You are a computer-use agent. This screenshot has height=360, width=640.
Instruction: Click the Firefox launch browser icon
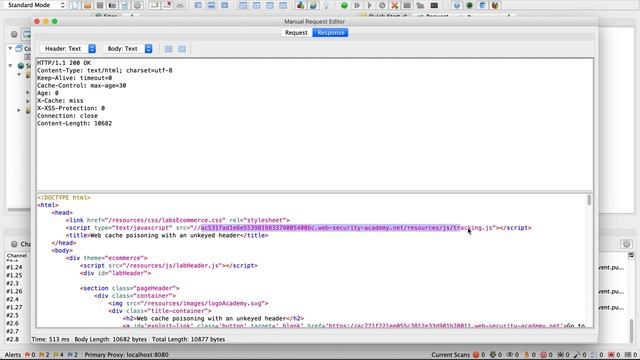[x=495, y=5]
